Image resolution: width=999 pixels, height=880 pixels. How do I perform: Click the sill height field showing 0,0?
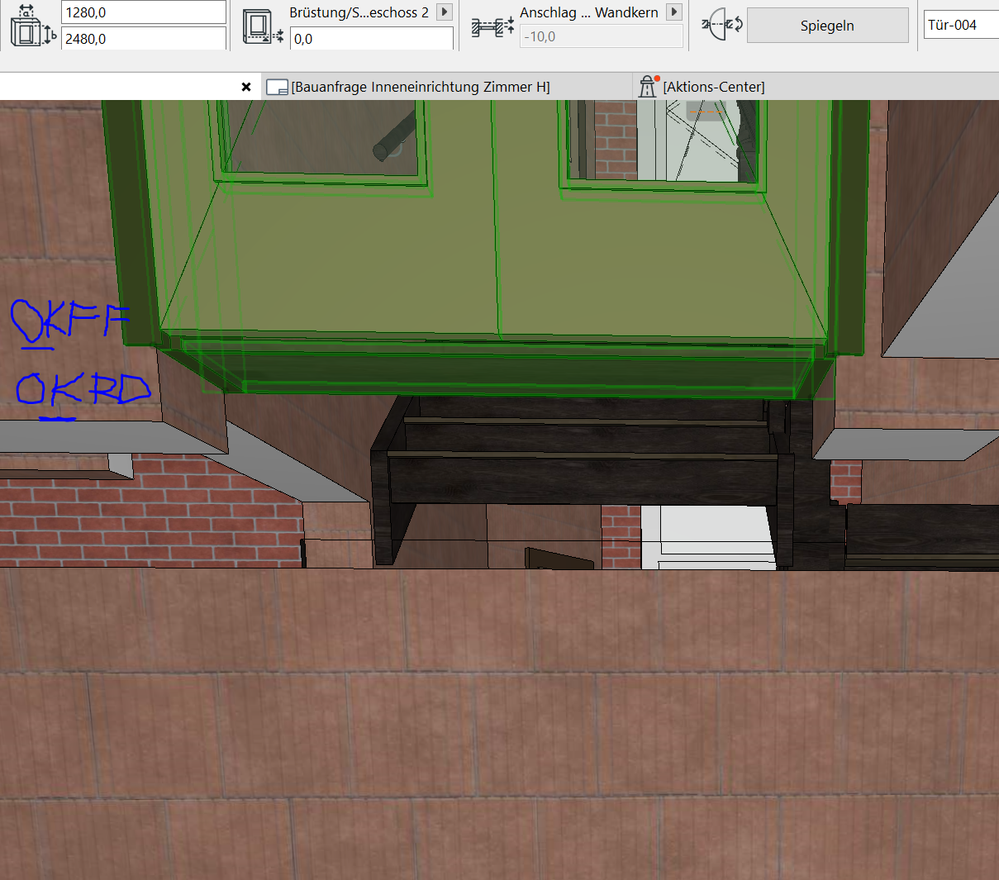[371, 39]
